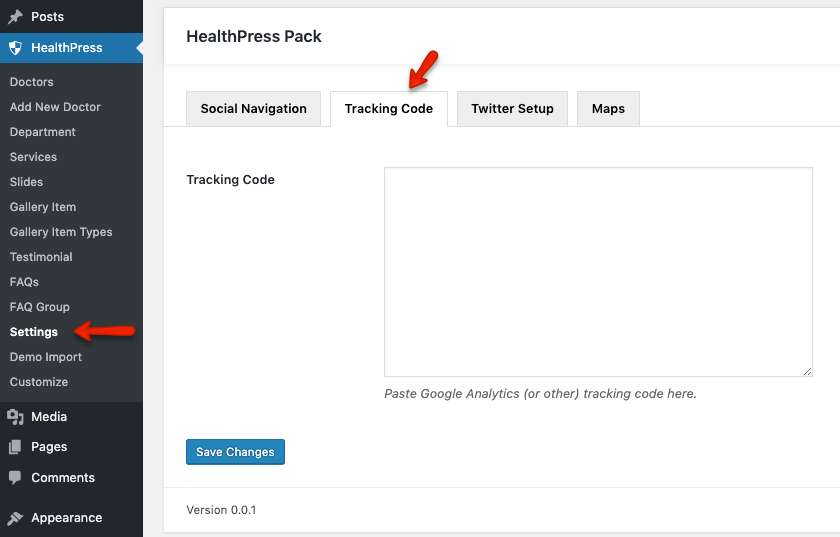Screen dimensions: 840x537
Task: Click inside the Tracking Code textarea
Action: (598, 271)
